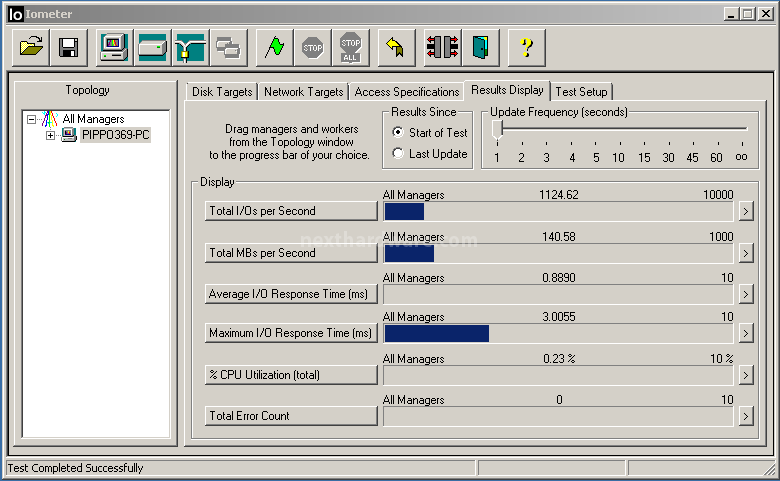Select the Last Update radio button

click(x=397, y=153)
